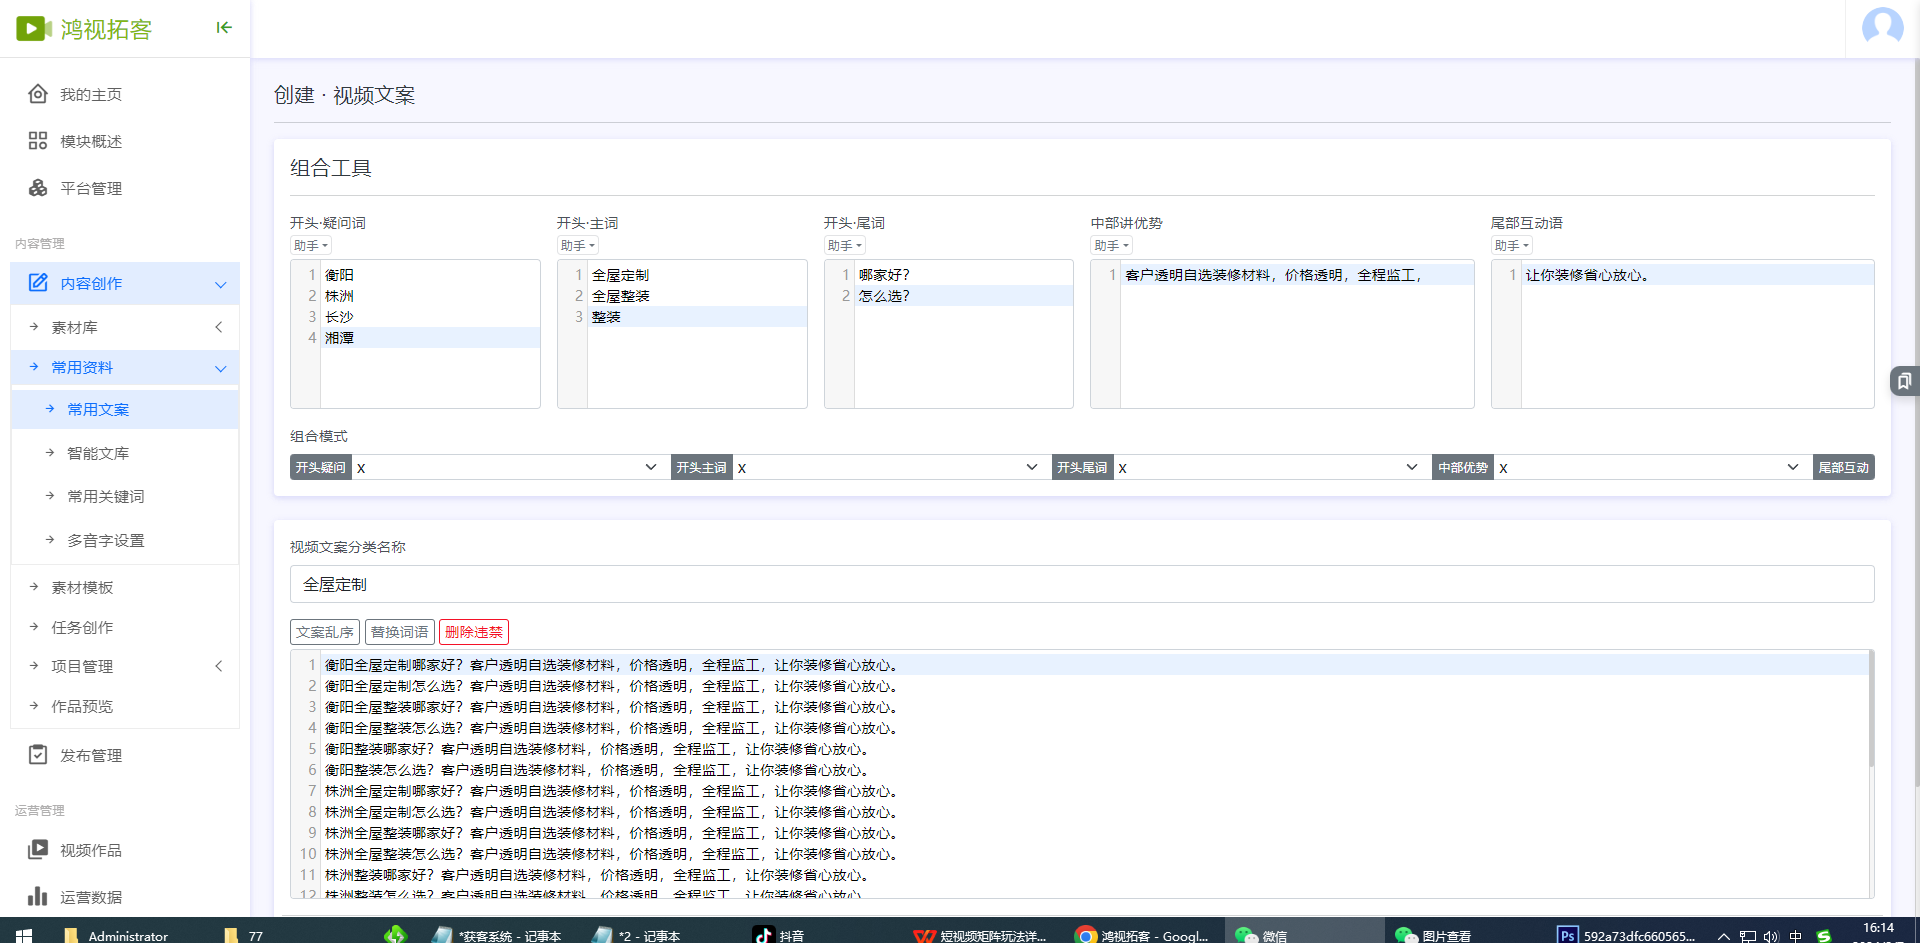Viewport: 1920px width, 943px height.
Task: Expand the 项目管理 submenu chevron
Action: [219, 666]
